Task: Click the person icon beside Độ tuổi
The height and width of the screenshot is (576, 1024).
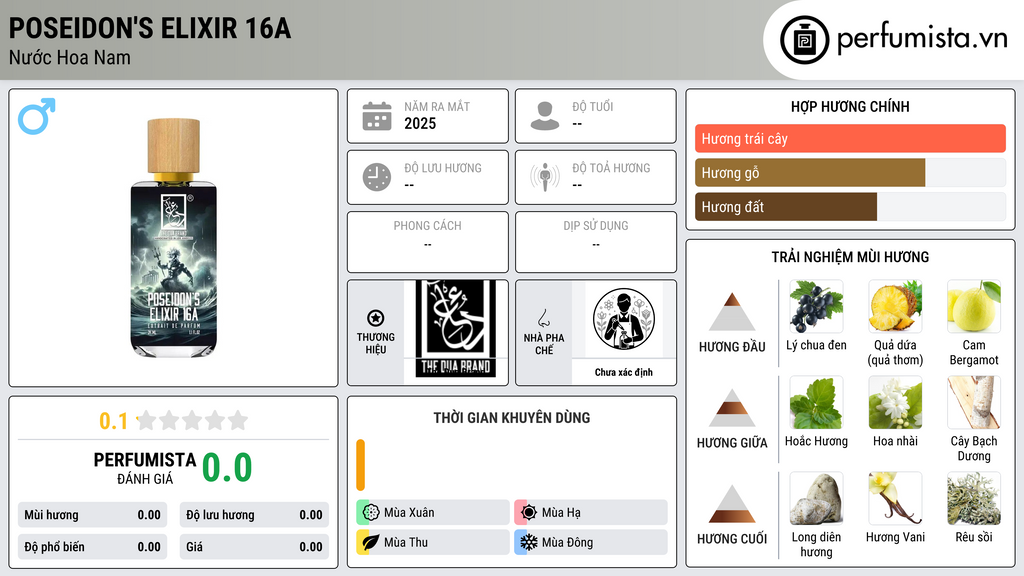Action: coord(545,116)
